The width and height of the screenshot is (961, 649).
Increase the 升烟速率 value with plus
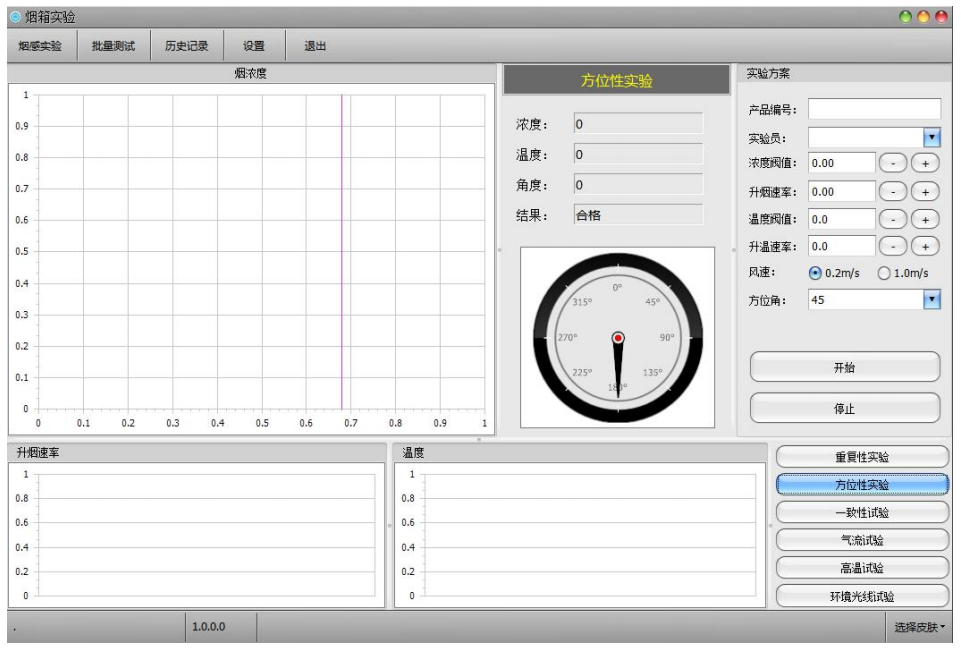(925, 191)
